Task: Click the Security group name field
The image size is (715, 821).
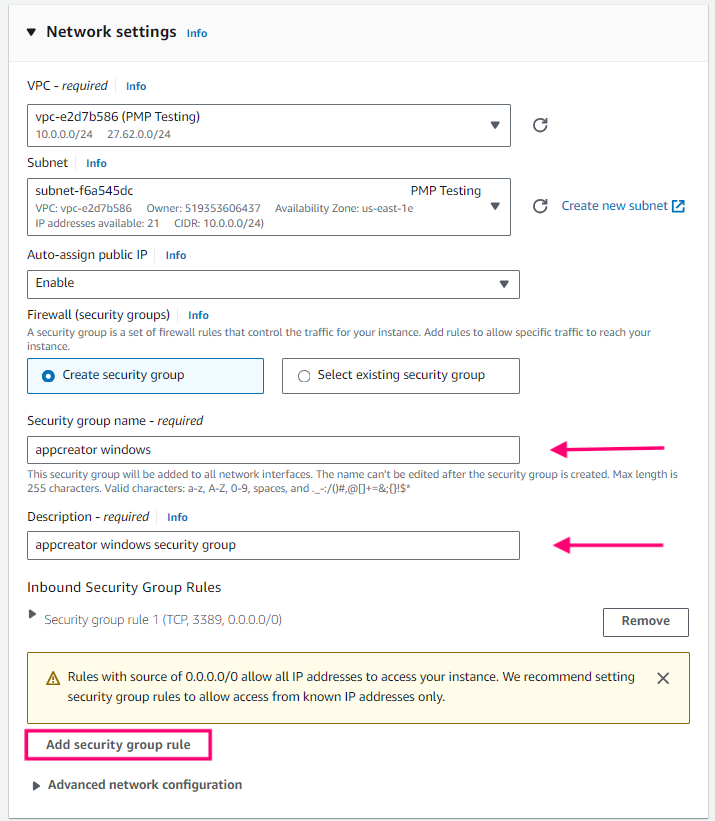Action: 273,450
